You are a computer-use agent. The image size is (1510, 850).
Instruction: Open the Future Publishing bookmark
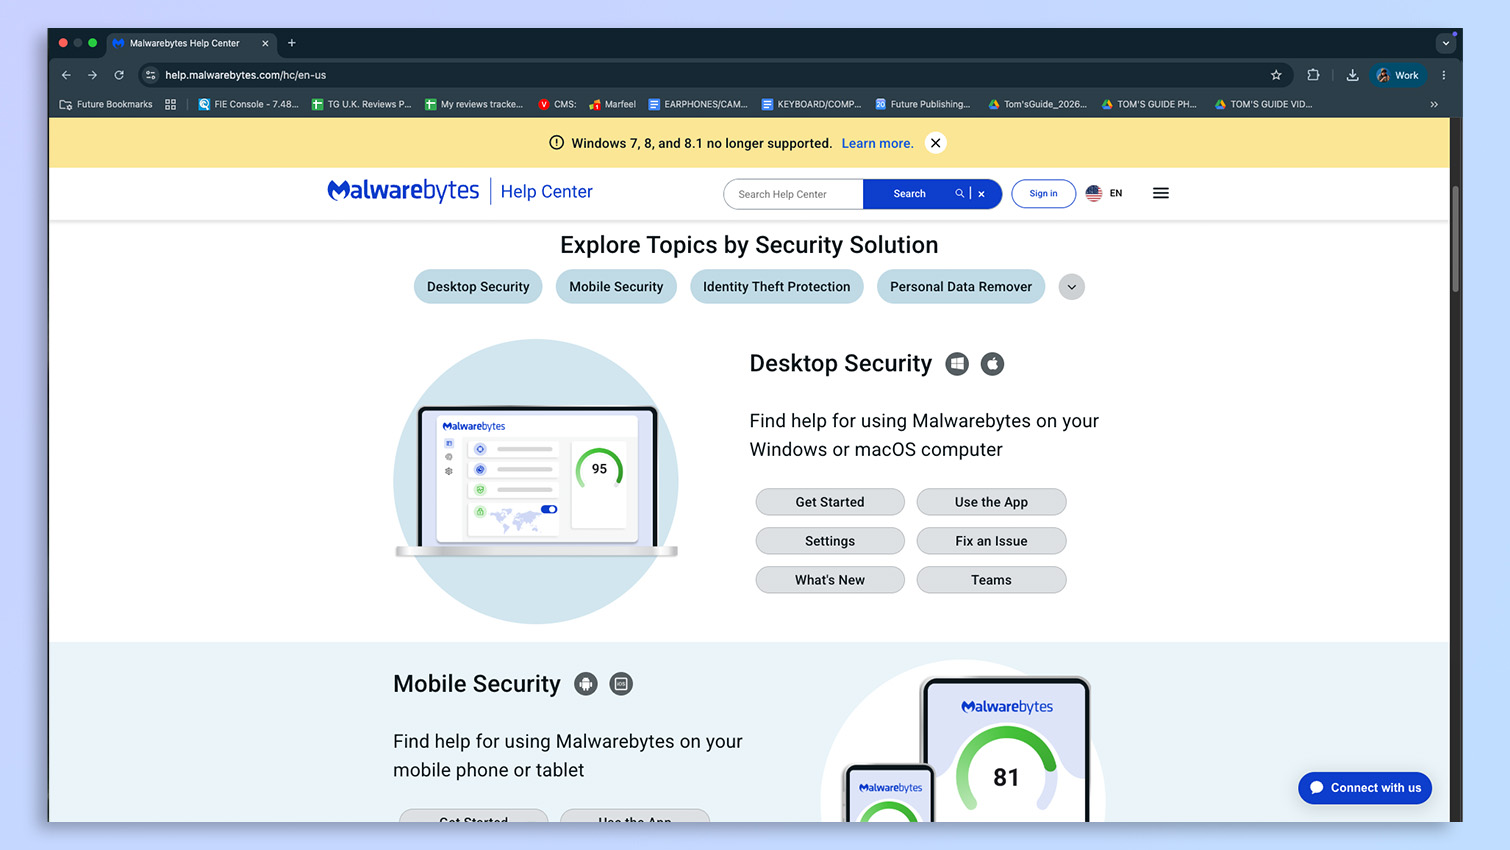(922, 104)
